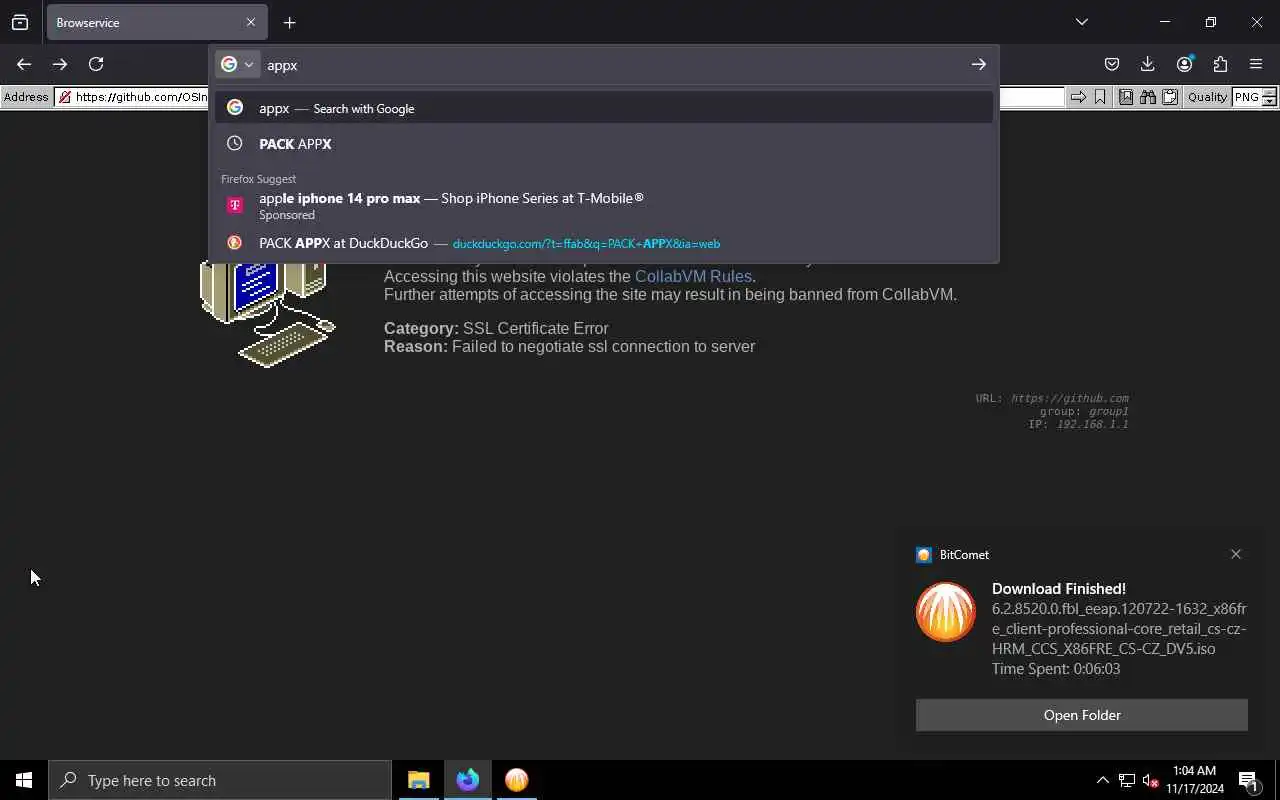Click Browservice go arrow button
This screenshot has height=800, width=1280.
1078,97
